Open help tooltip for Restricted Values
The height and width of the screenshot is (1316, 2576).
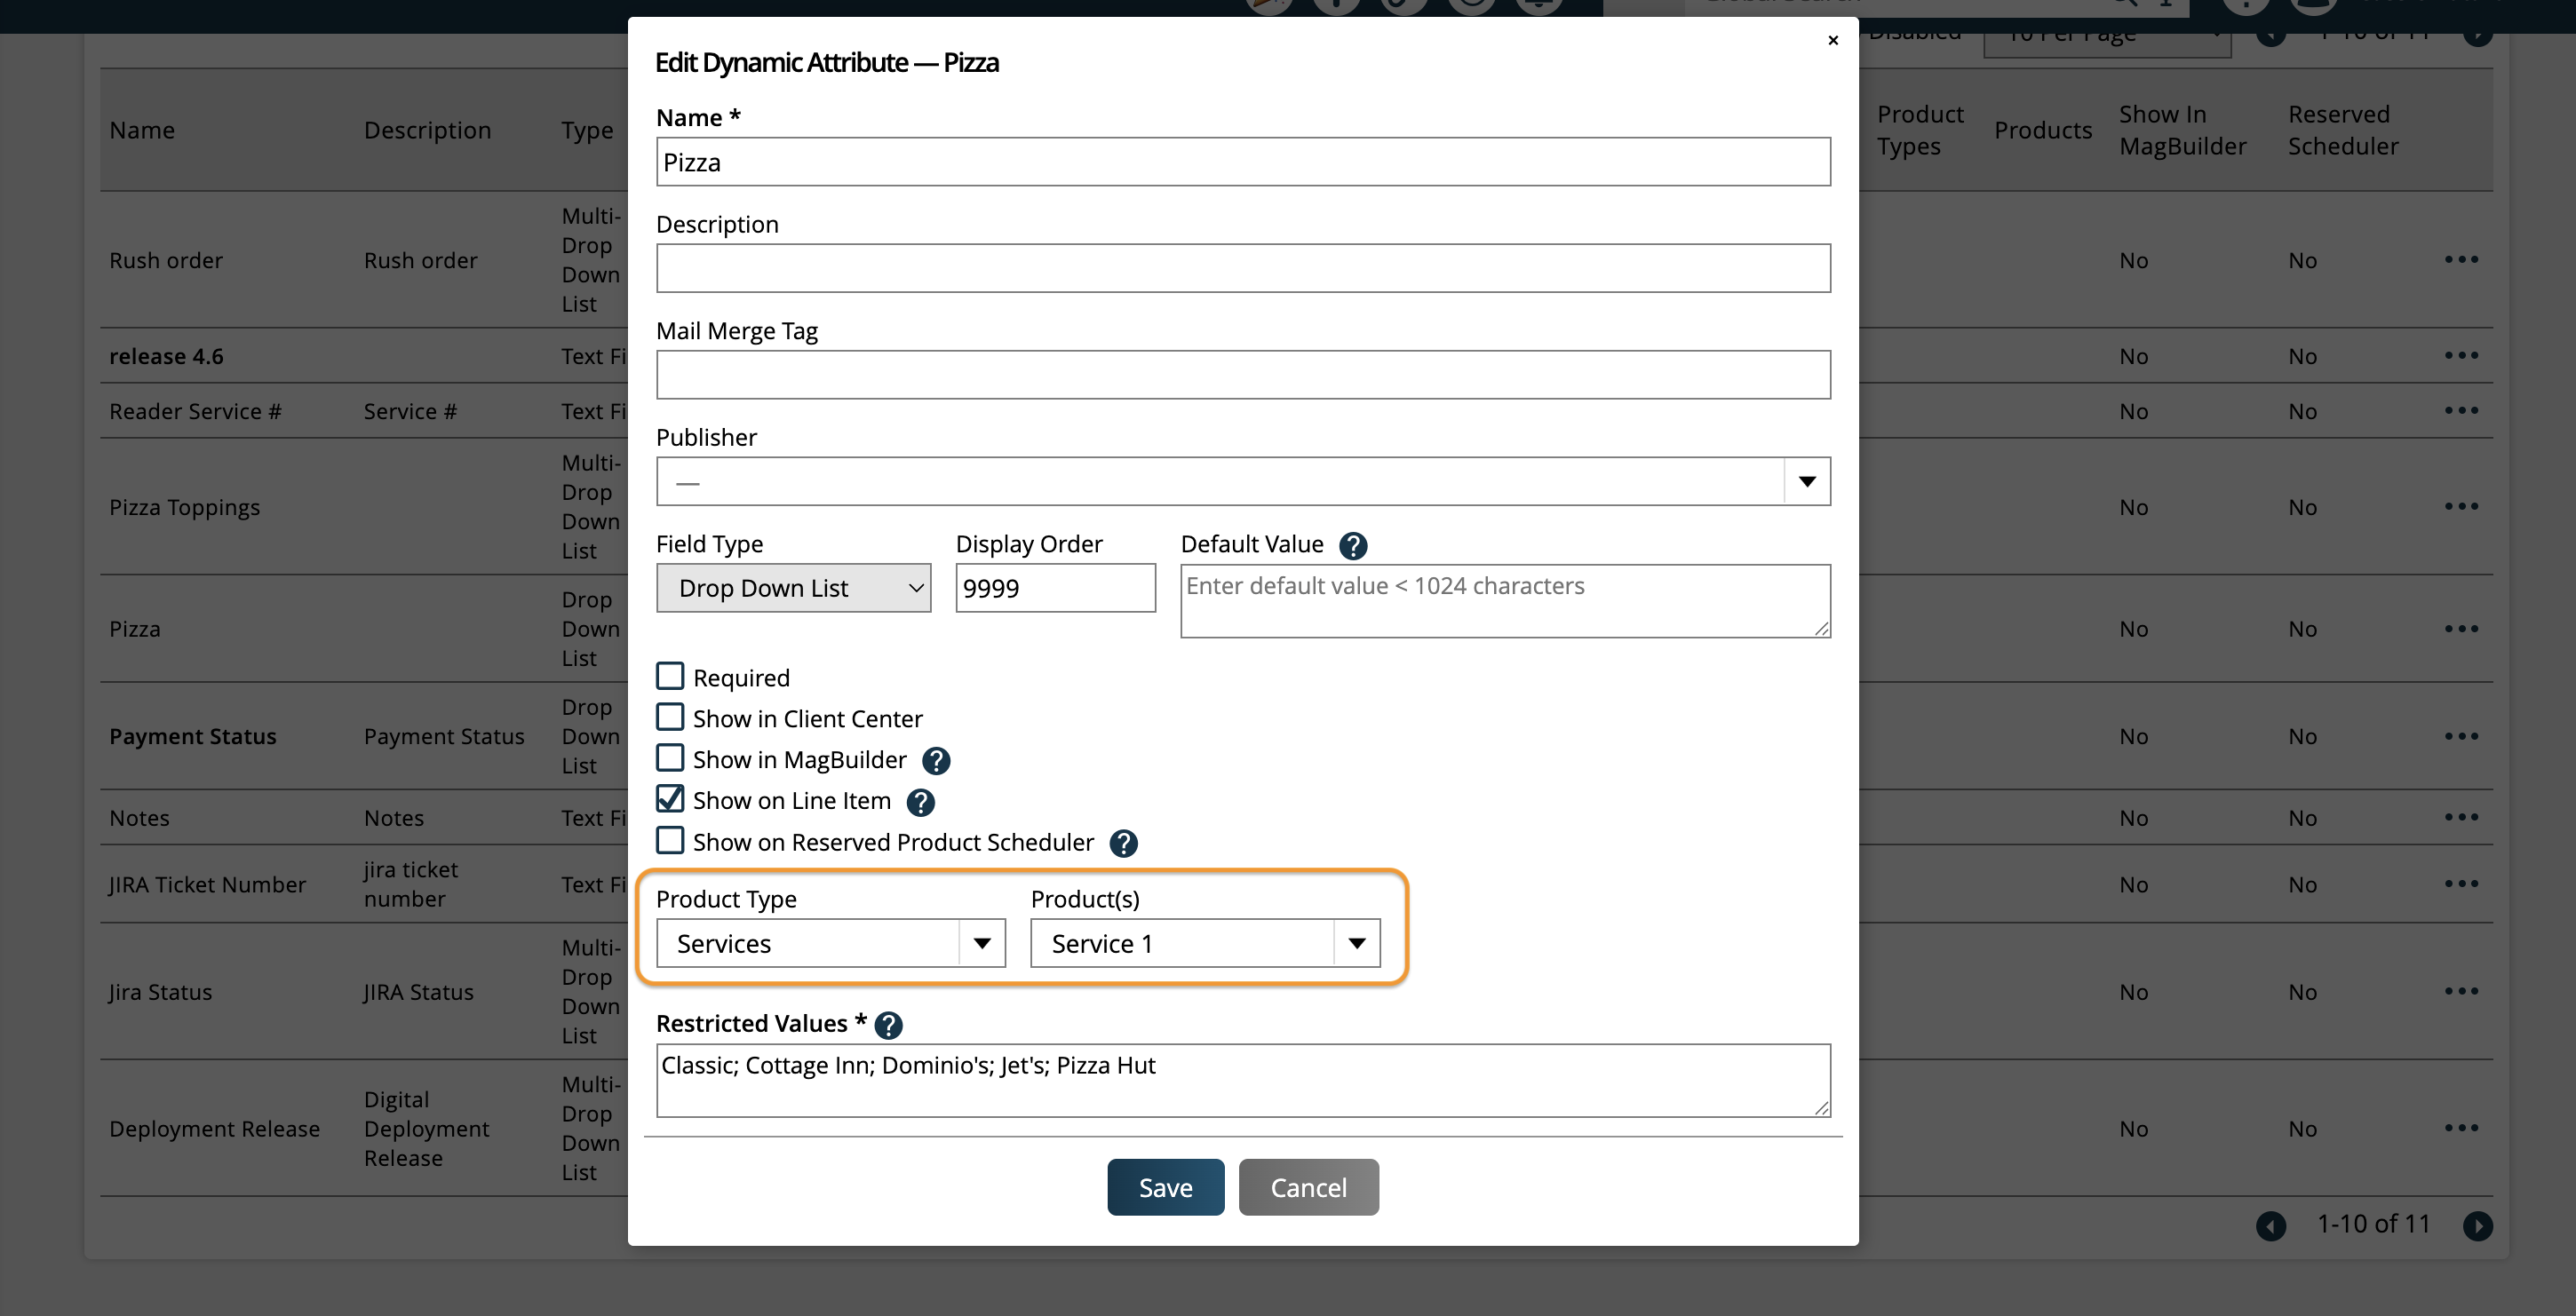tap(887, 1024)
